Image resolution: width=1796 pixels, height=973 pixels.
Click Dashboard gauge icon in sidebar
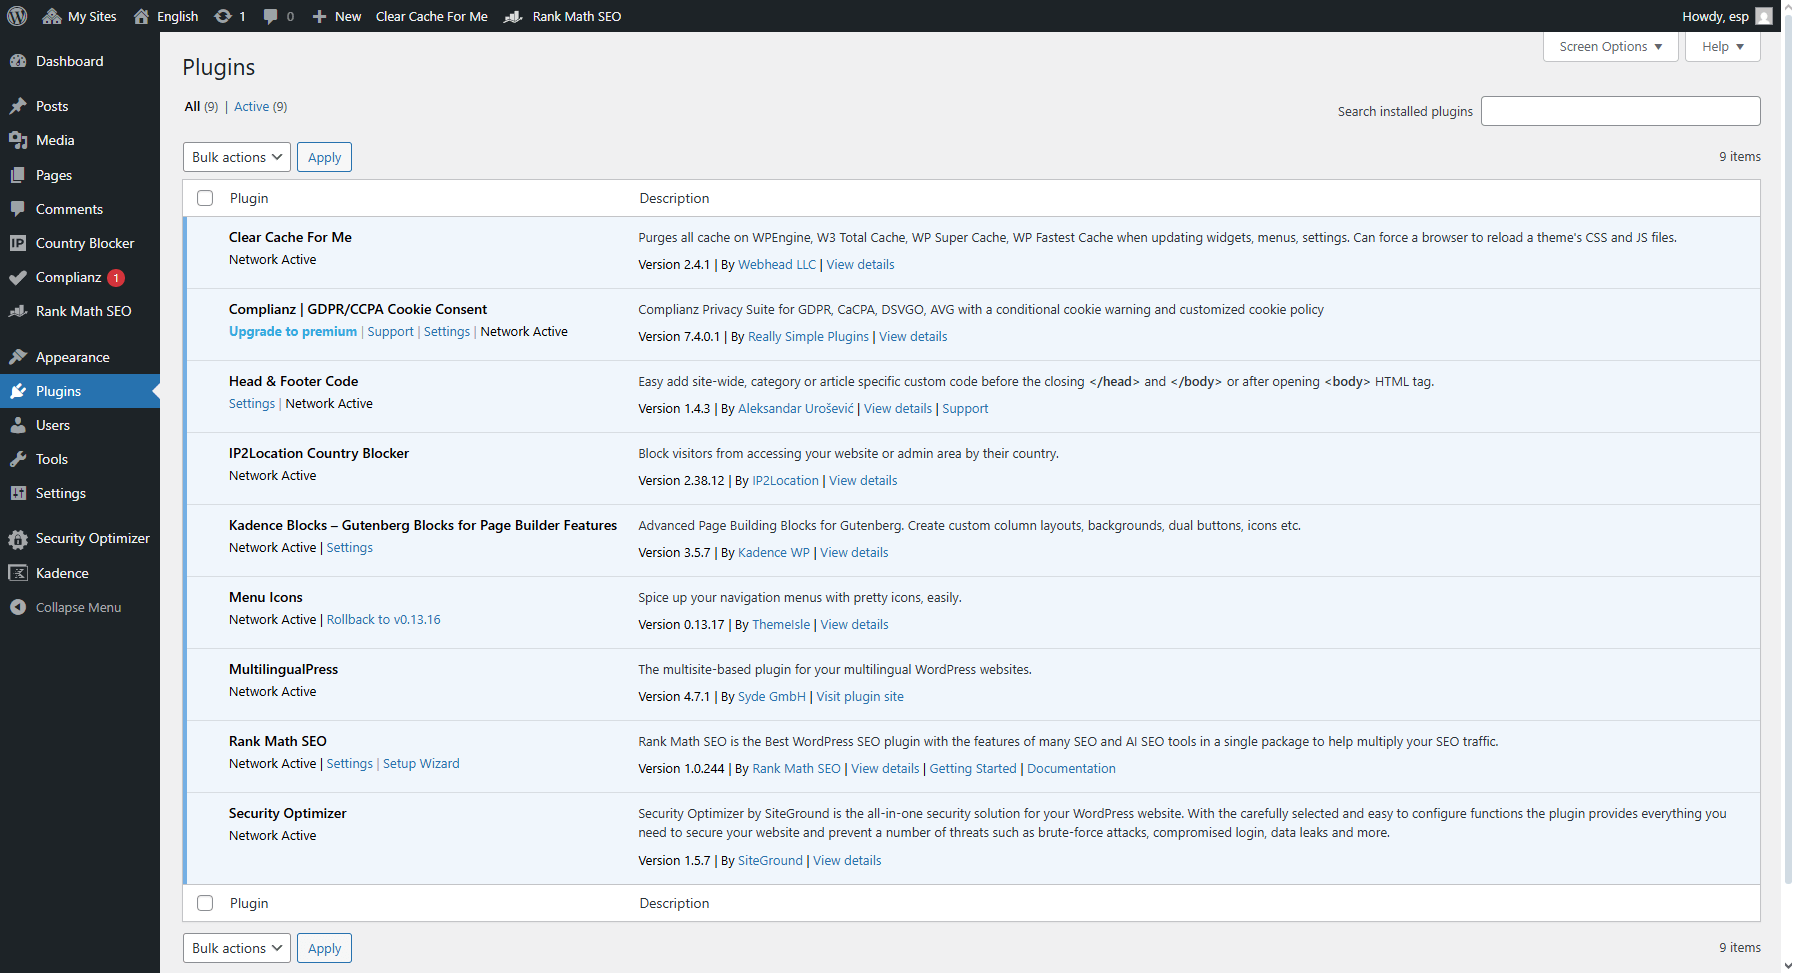coord(18,61)
